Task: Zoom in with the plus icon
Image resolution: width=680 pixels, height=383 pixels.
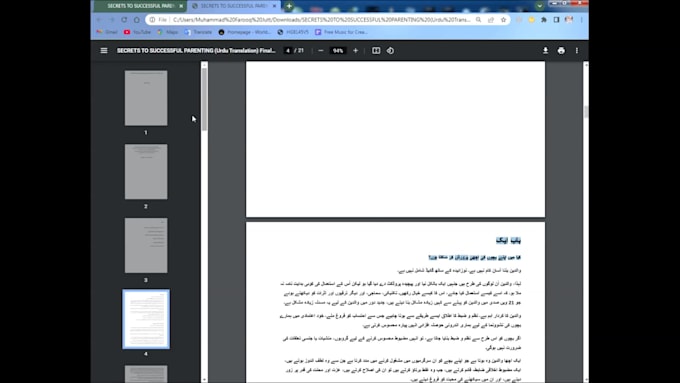Action: tap(356, 51)
